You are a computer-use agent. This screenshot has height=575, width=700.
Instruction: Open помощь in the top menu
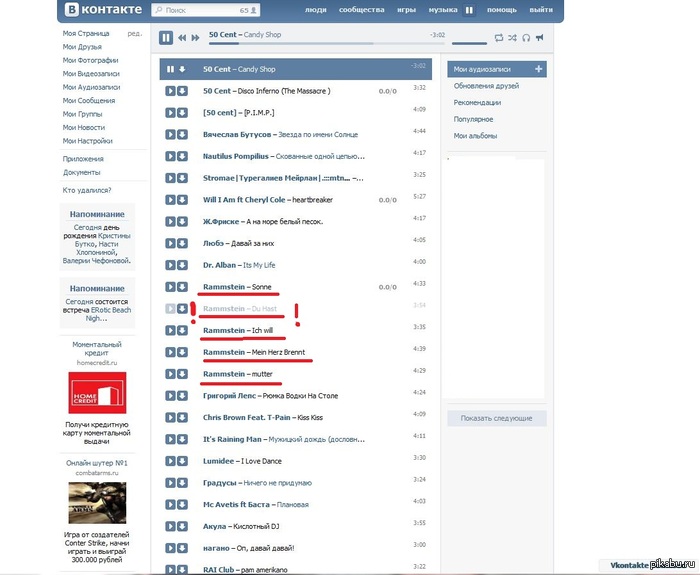[x=502, y=10]
